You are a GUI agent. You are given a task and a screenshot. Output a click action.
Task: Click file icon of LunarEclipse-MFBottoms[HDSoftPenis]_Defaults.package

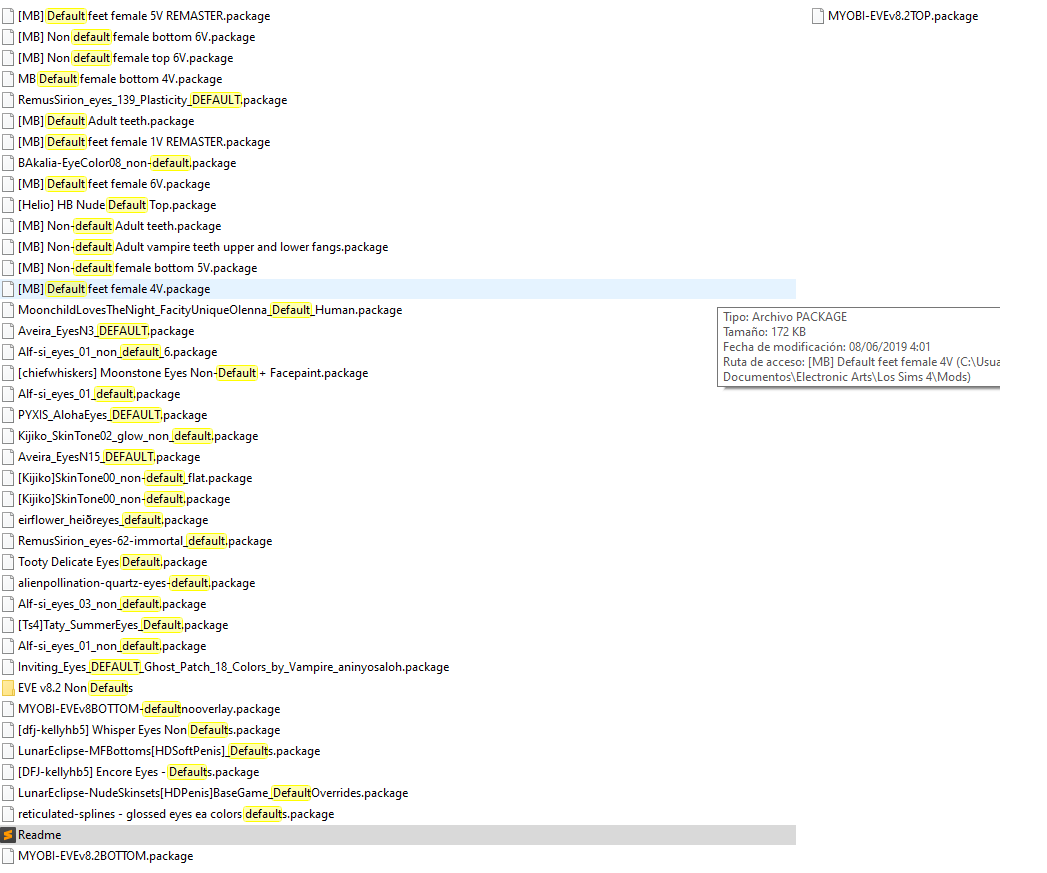pos(8,751)
